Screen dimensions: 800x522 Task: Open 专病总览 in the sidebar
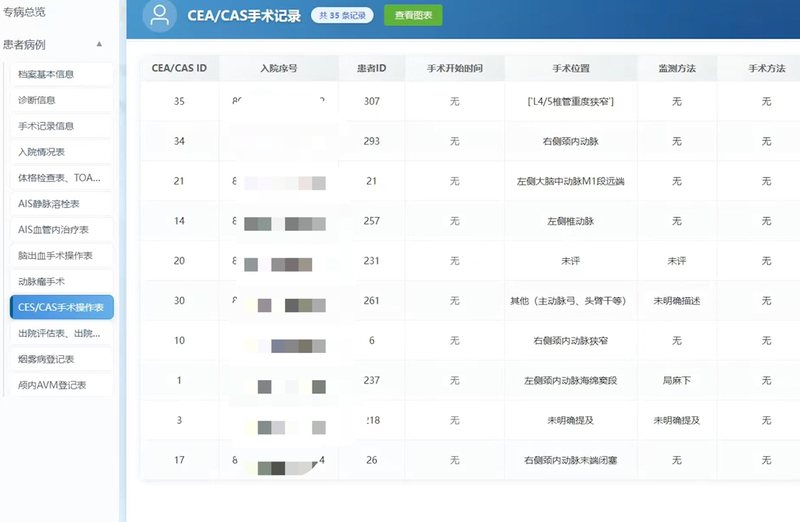coord(24,12)
